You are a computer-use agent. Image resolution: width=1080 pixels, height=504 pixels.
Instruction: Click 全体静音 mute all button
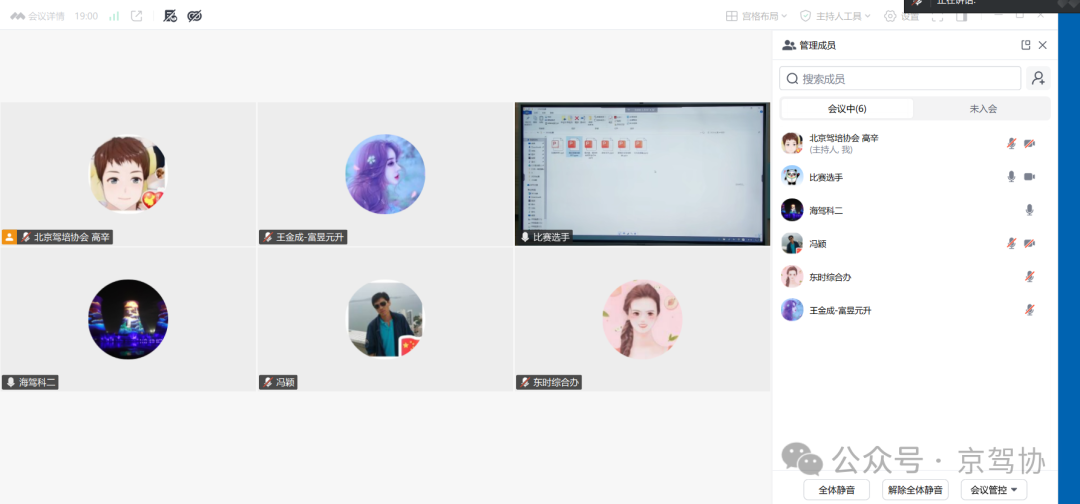pyautogui.click(x=837, y=490)
